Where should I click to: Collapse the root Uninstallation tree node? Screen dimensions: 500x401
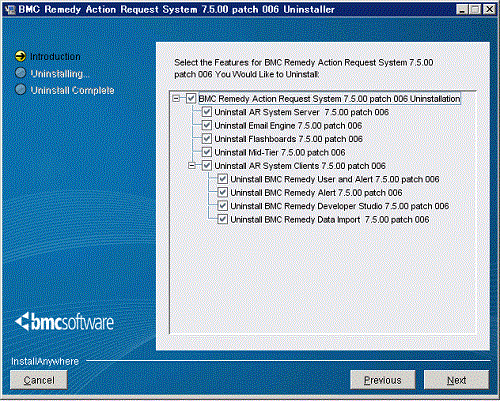point(176,99)
